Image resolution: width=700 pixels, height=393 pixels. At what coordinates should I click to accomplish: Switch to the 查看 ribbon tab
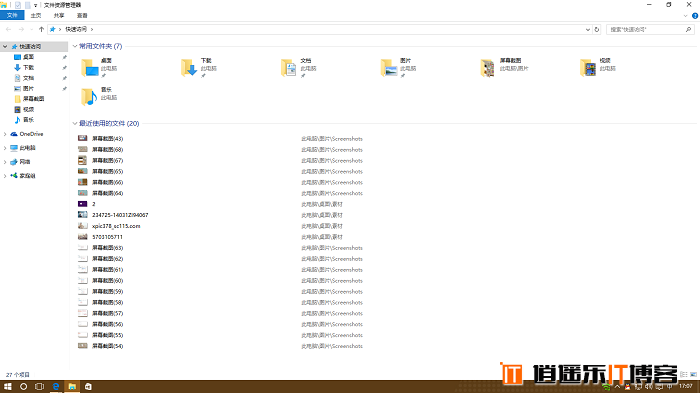[x=82, y=15]
